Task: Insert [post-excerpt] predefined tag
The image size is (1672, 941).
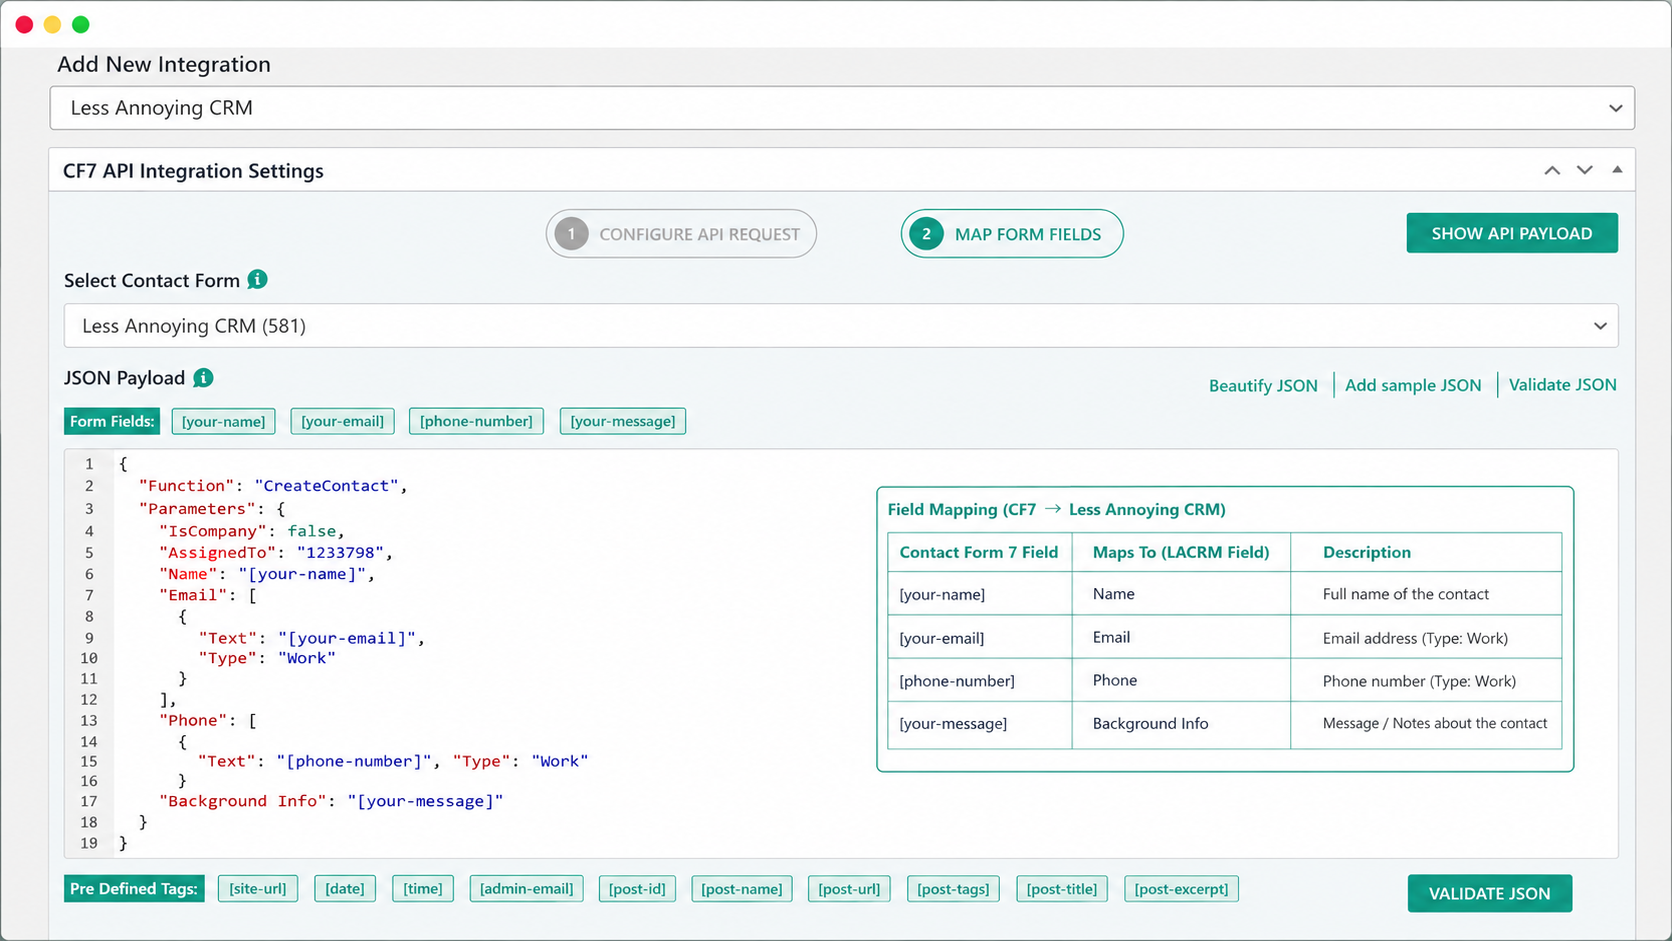Action: pos(1181,889)
